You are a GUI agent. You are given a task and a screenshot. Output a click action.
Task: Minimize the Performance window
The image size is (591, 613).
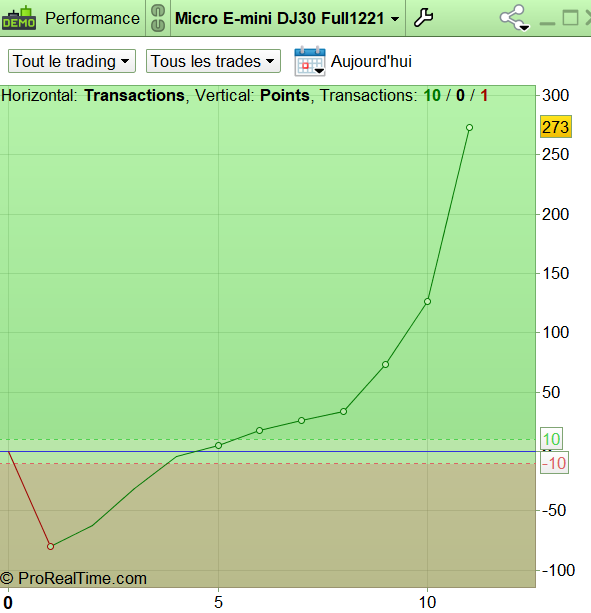pos(547,23)
